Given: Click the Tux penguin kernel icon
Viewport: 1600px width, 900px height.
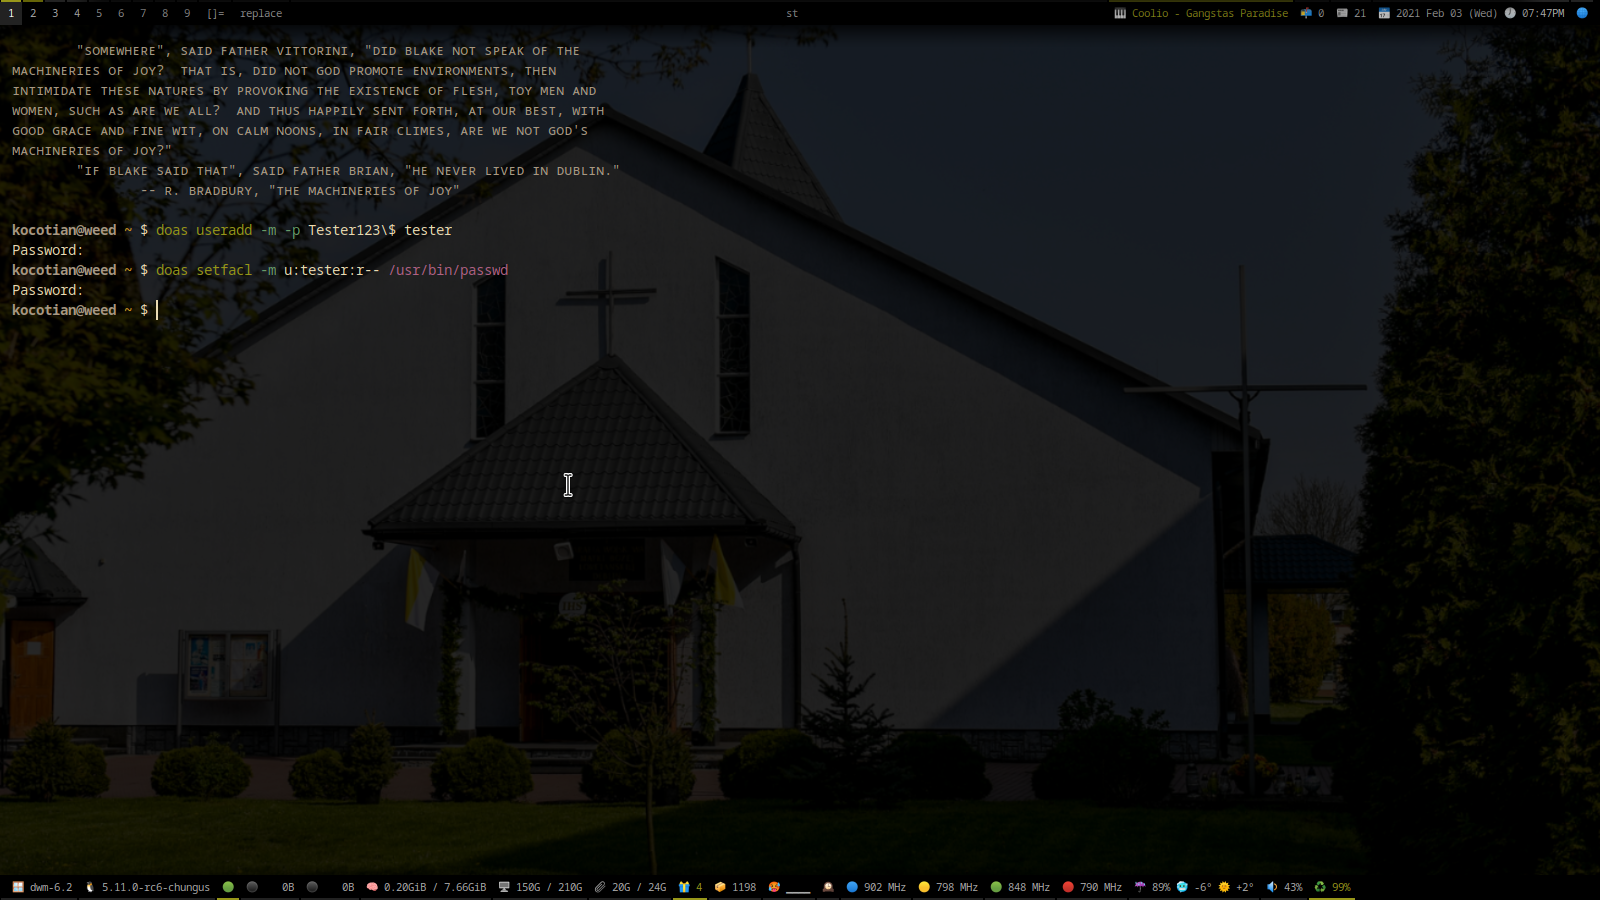Looking at the screenshot, I should (90, 887).
